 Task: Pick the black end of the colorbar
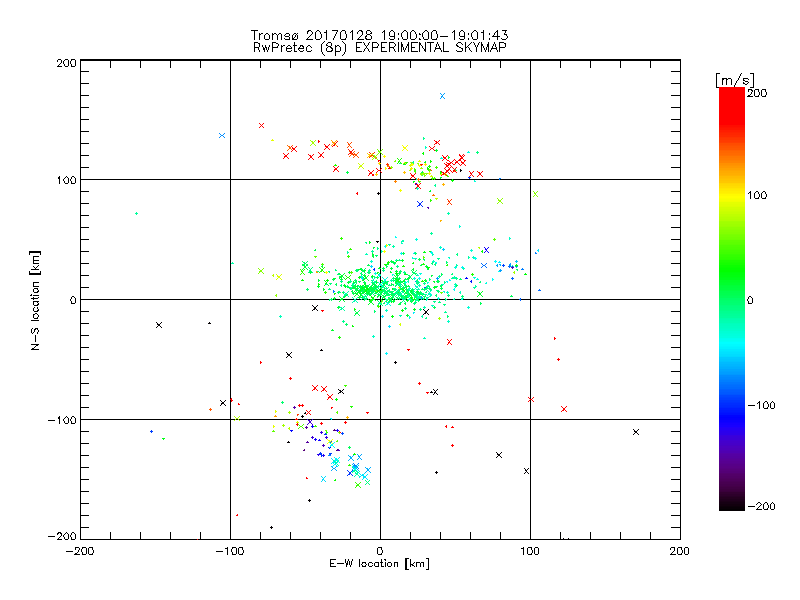click(732, 504)
